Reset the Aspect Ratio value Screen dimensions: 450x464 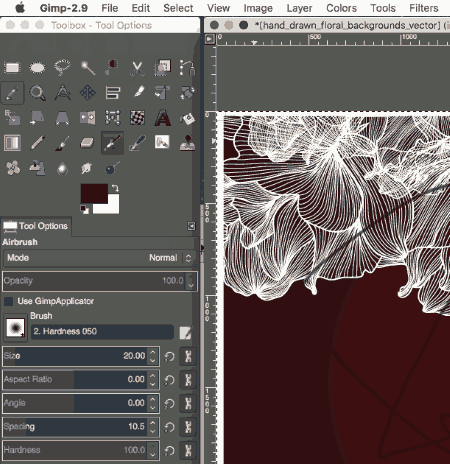(169, 380)
